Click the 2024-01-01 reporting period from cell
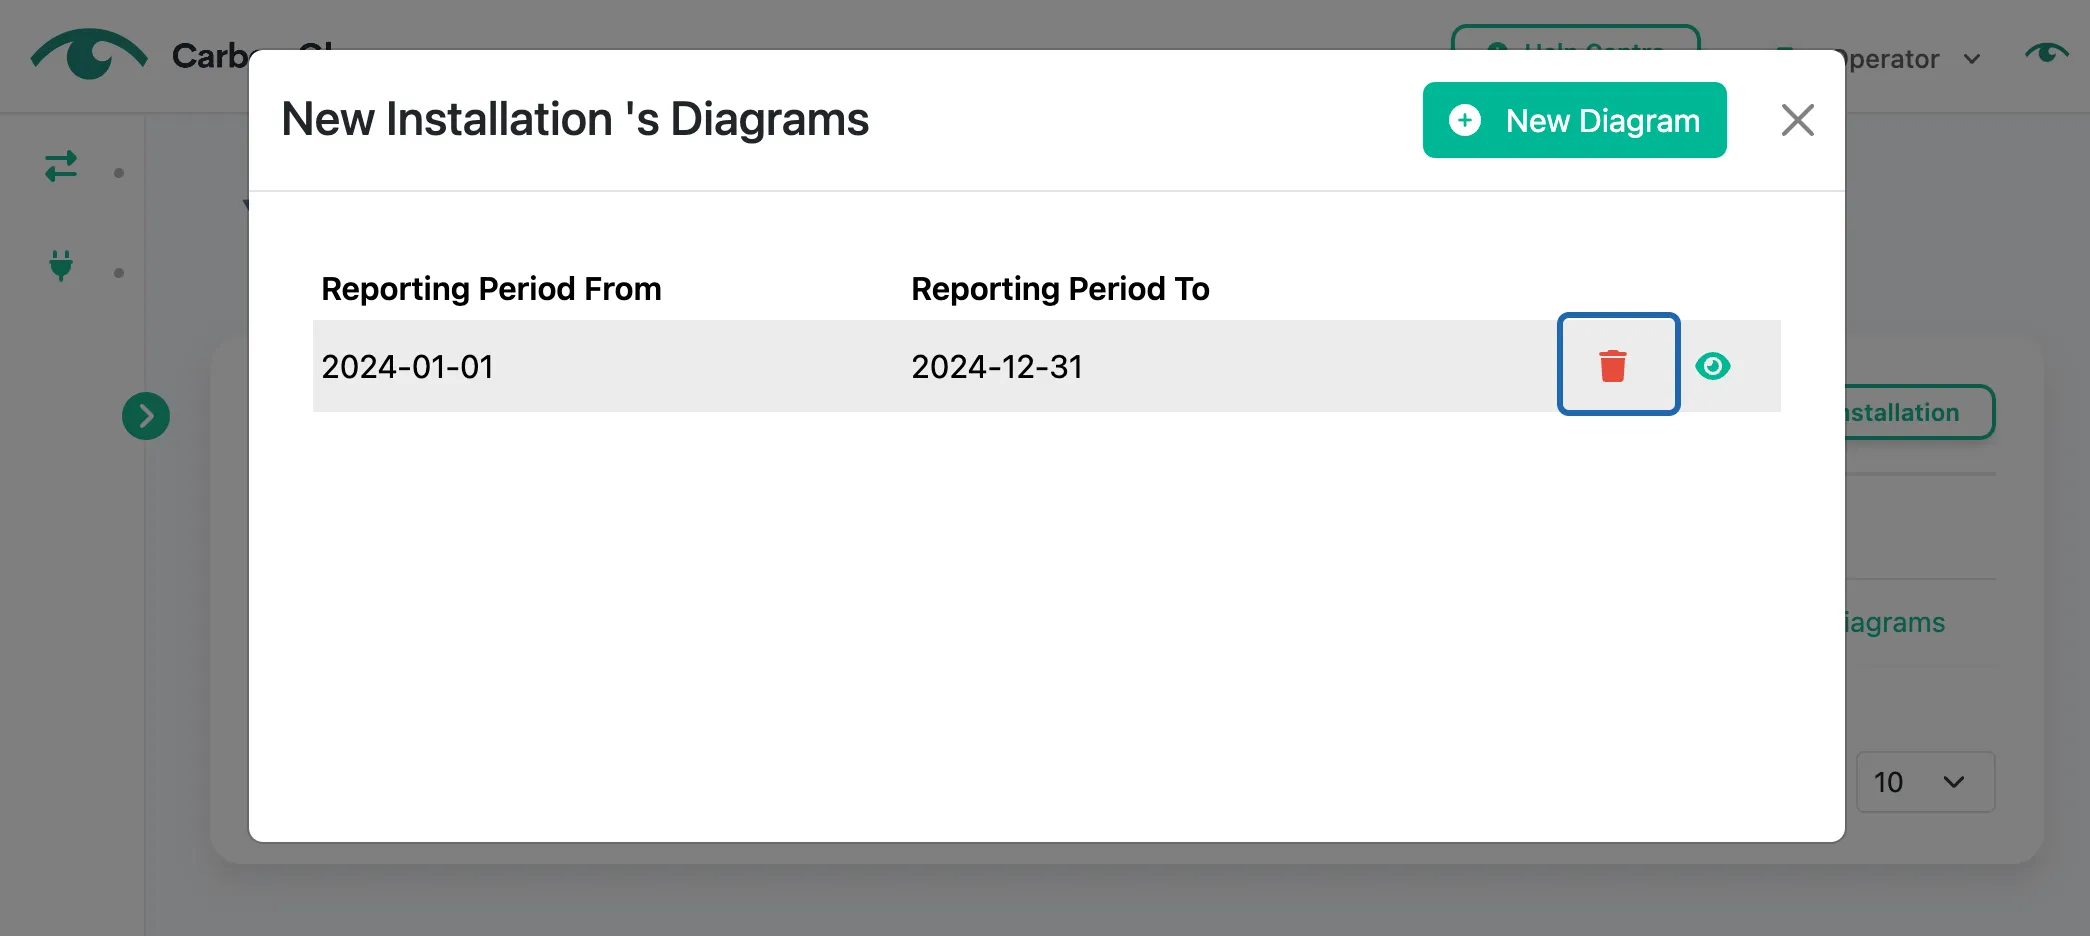The image size is (2090, 936). point(407,367)
